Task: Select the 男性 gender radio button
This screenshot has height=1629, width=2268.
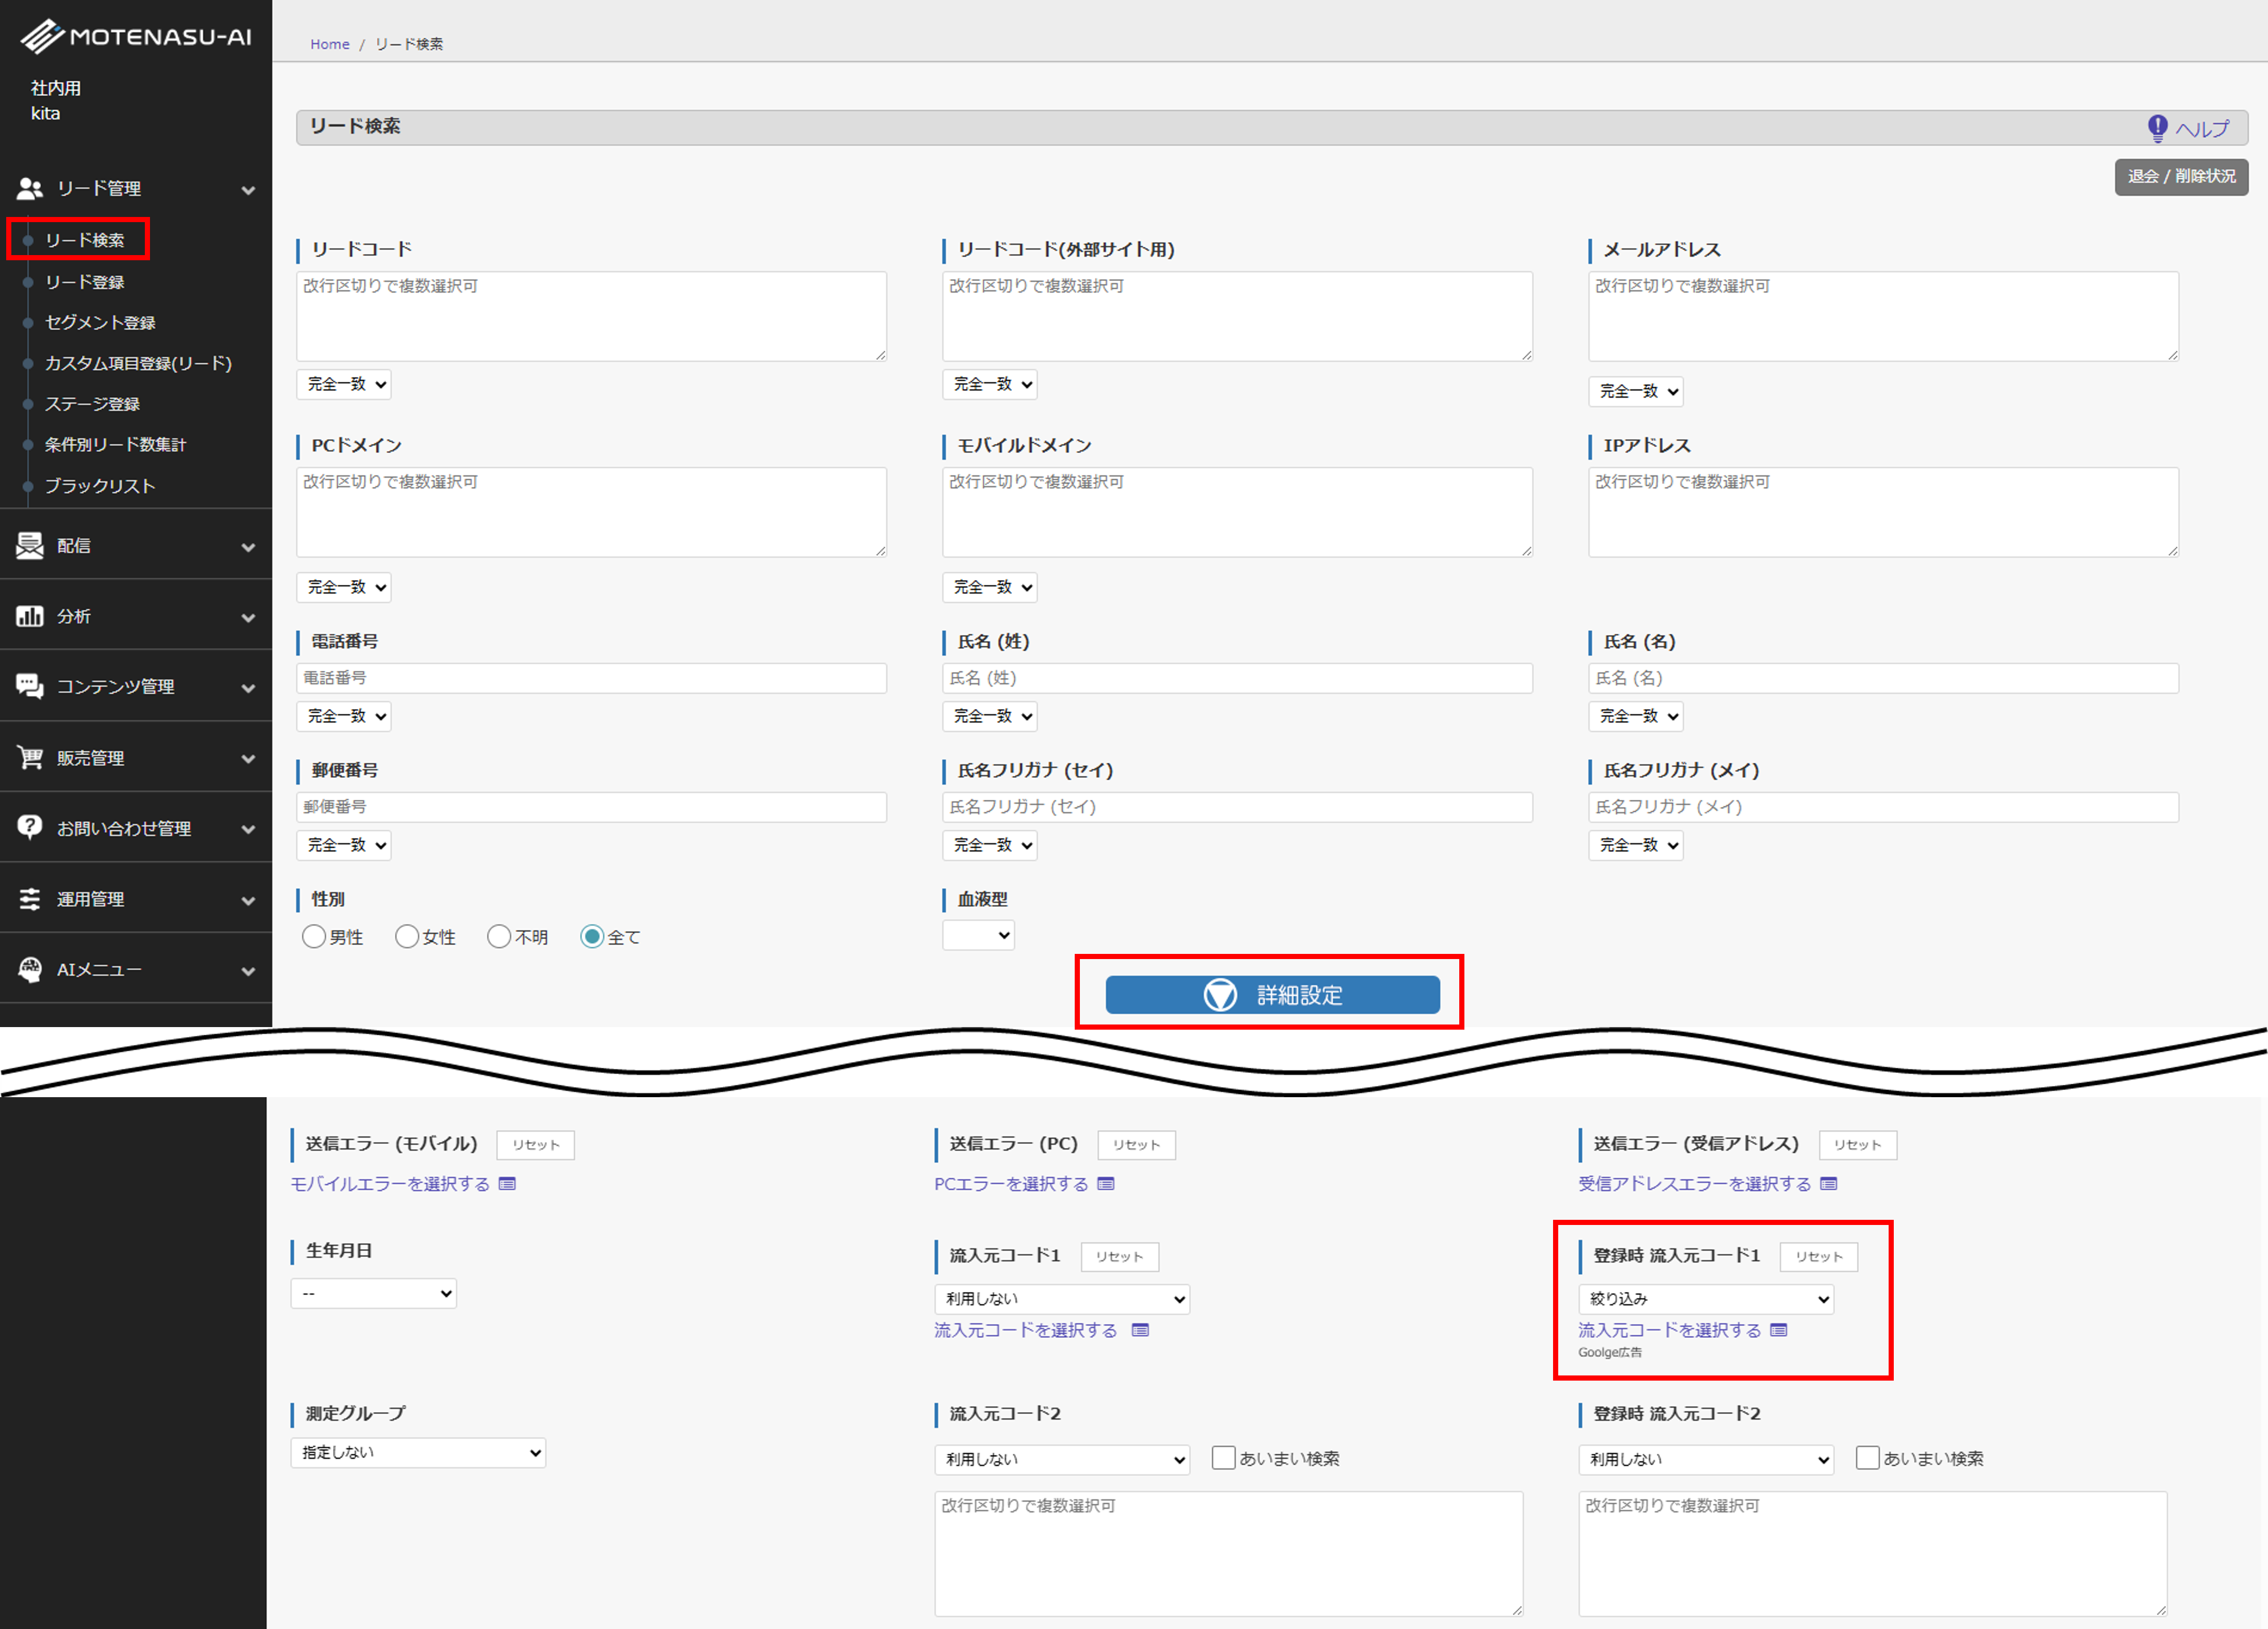Action: (x=314, y=936)
